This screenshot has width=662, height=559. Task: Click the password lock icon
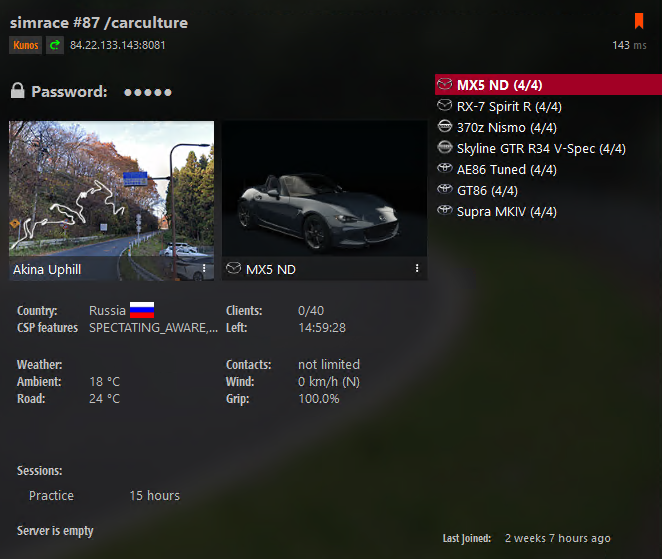[17, 91]
